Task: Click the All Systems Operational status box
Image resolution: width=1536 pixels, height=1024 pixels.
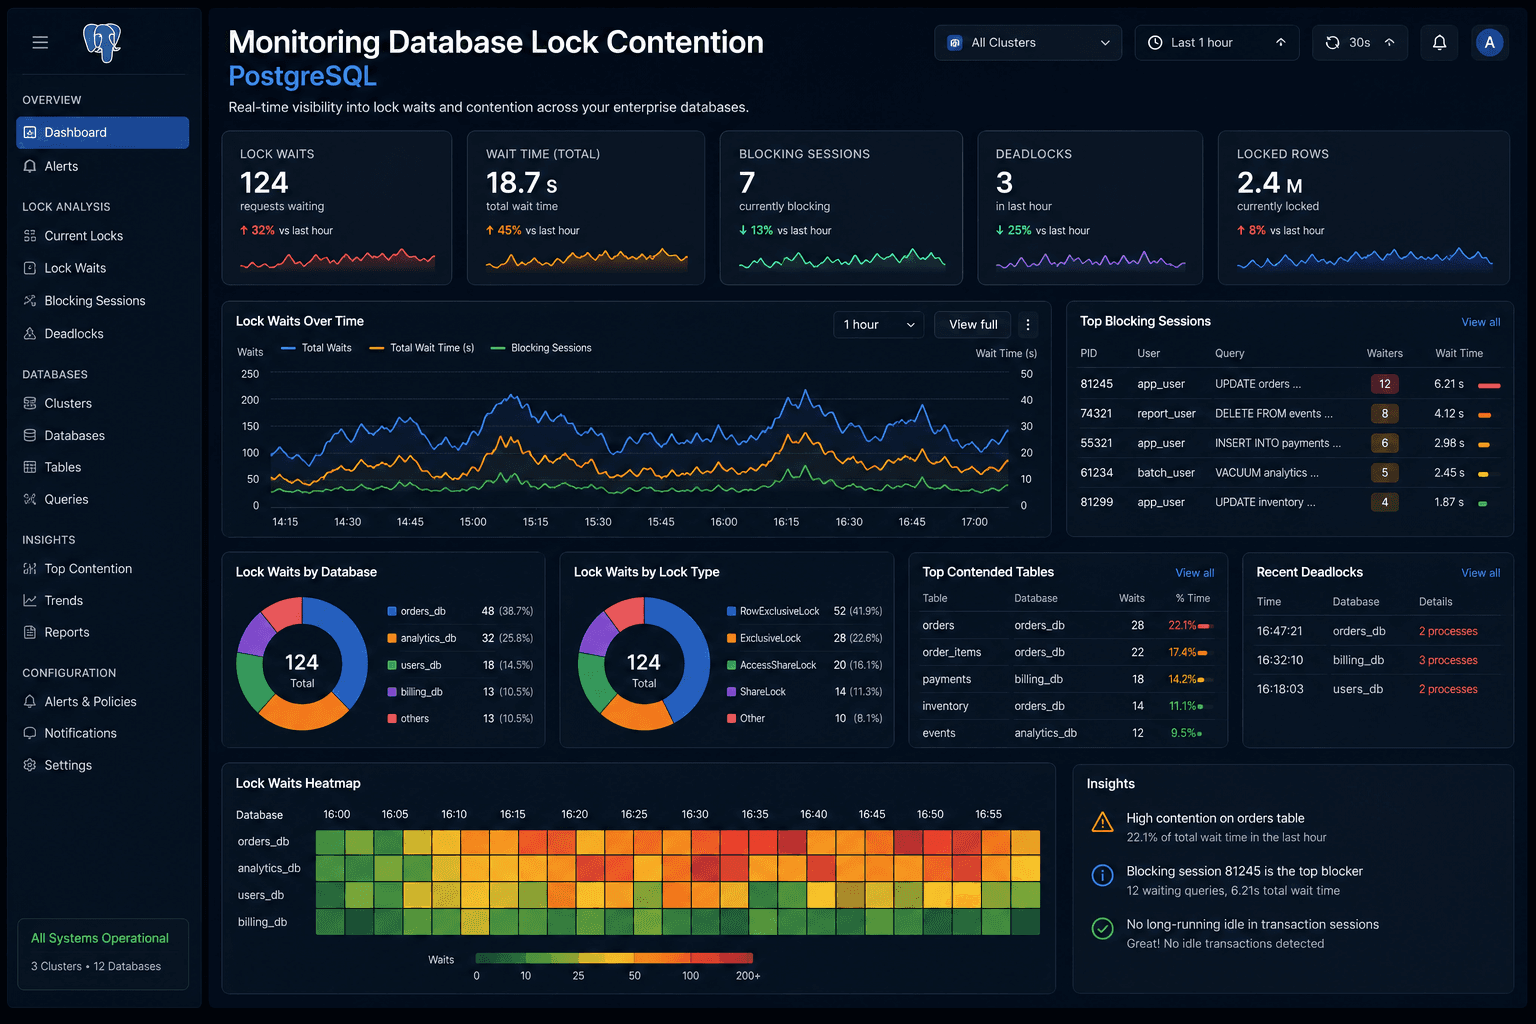Action: tap(102, 953)
